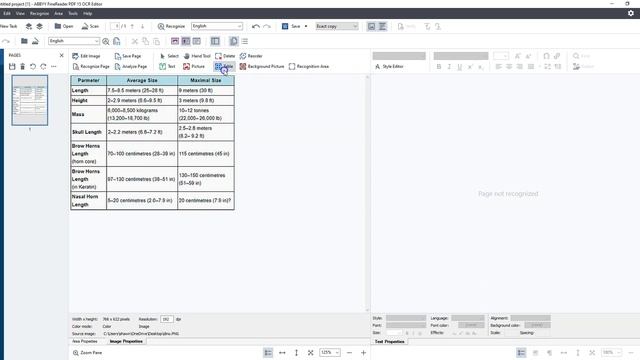The image size is (640, 360).
Task: Close the Pages panel
Action: click(61, 55)
